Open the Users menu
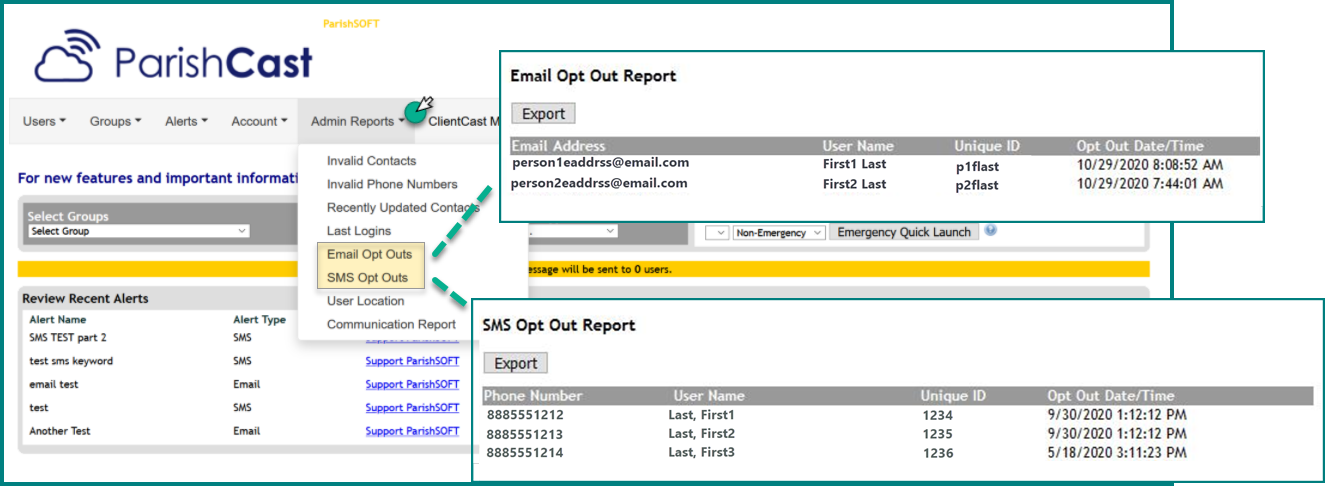Screen dimensions: 1325x486 click(44, 121)
